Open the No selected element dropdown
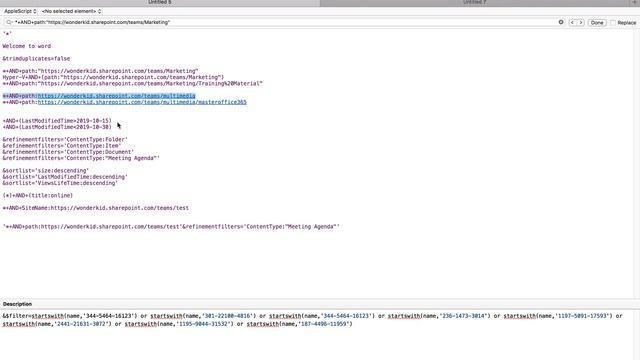This screenshot has height=360, width=640. coord(71,11)
